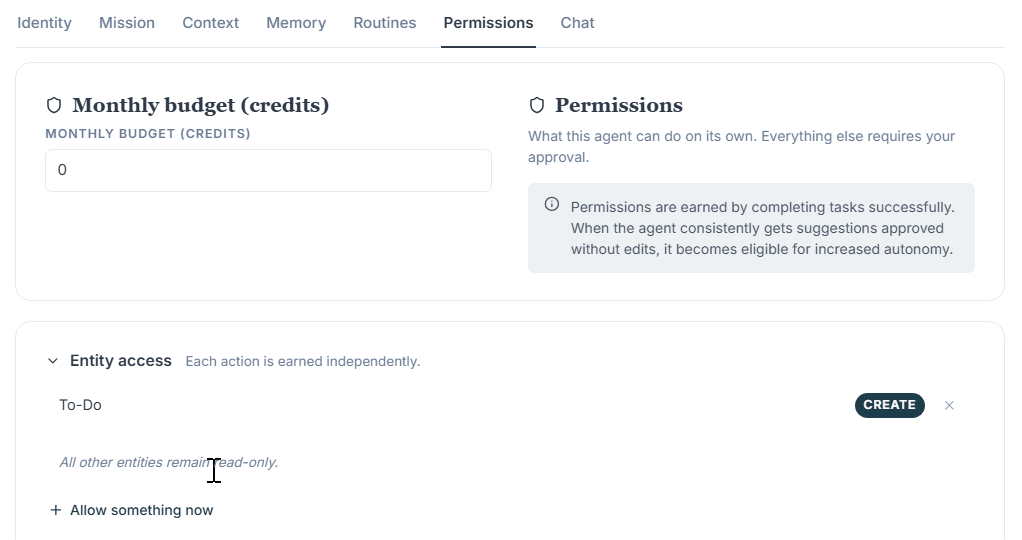Select the To-Do entity row label
The height and width of the screenshot is (540, 1022).
click(80, 405)
